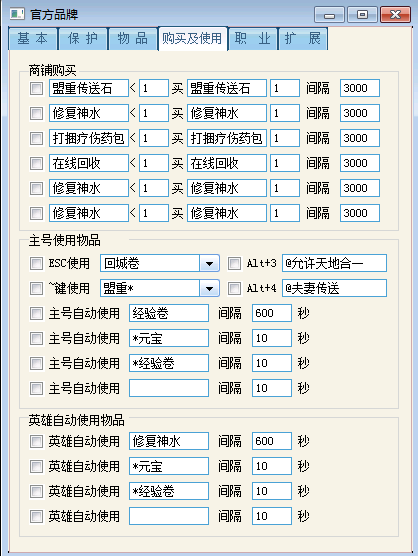The height and width of the screenshot is (556, 418).
Task: Click the 600 interval field in 英雄自动使用物品
Action: (272, 441)
